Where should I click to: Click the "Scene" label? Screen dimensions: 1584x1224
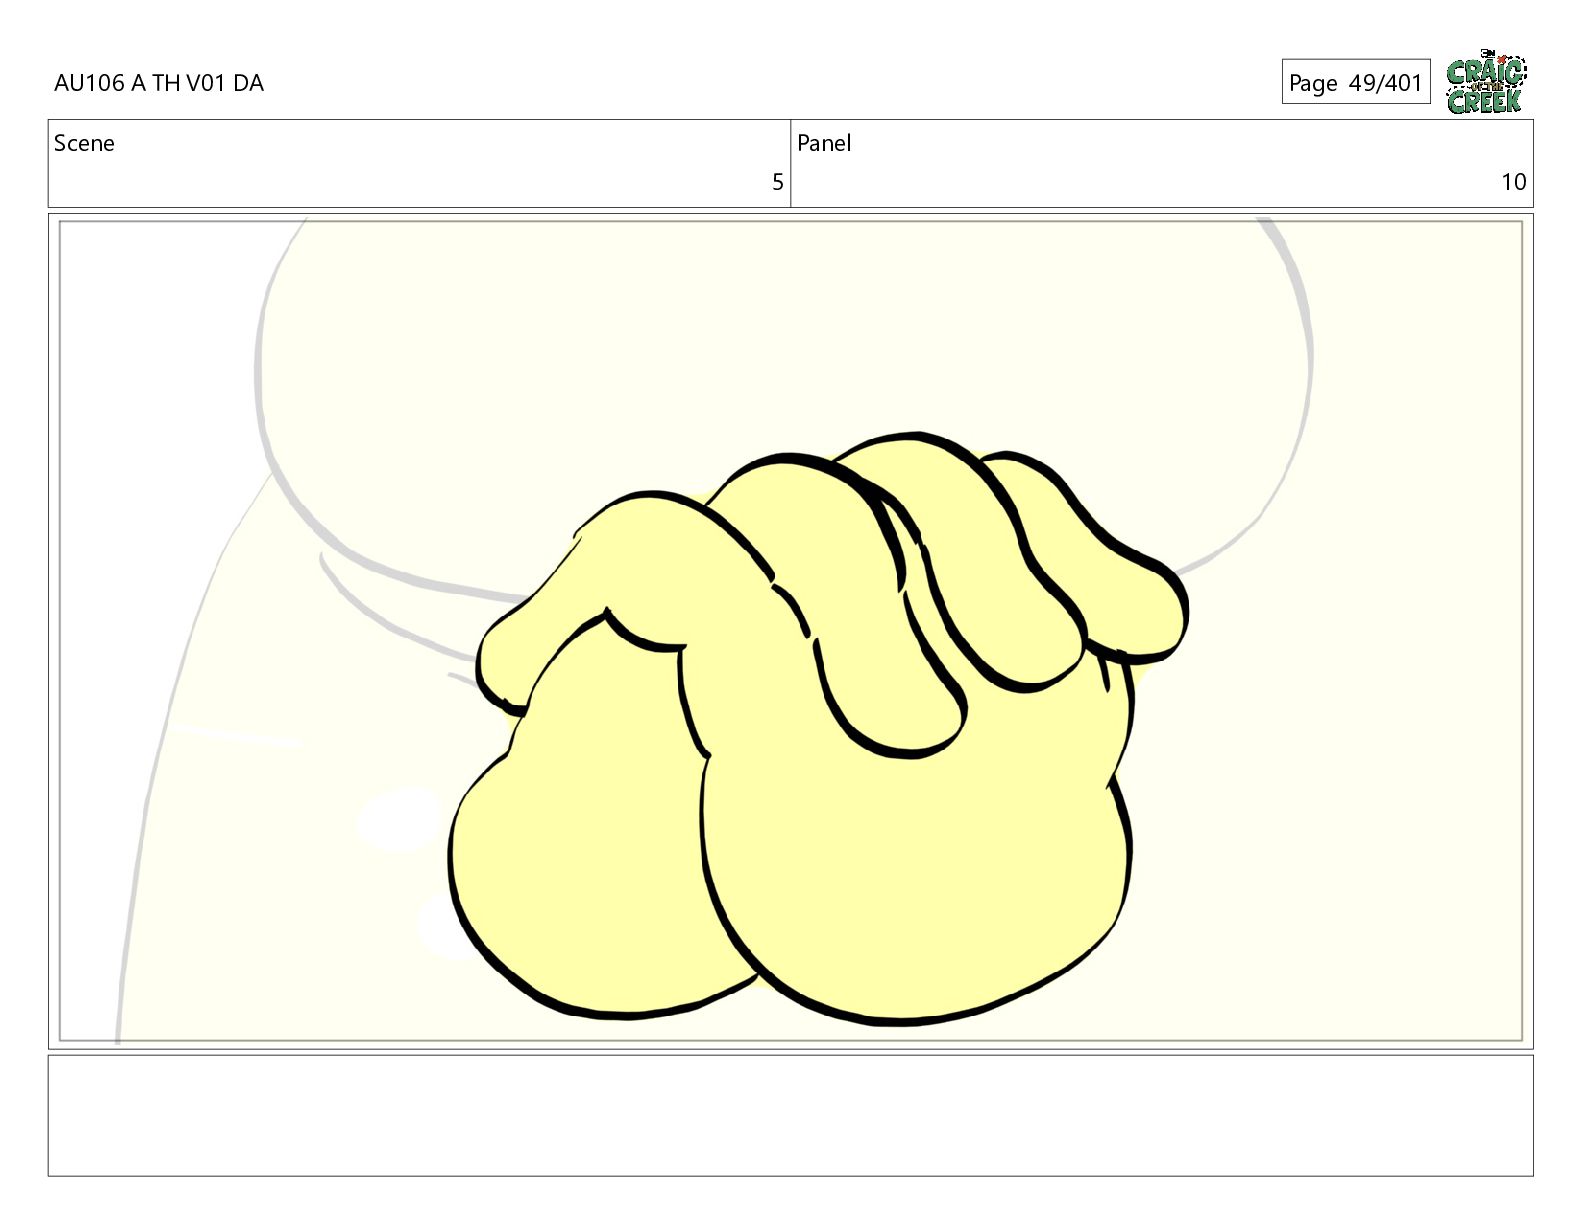(84, 143)
